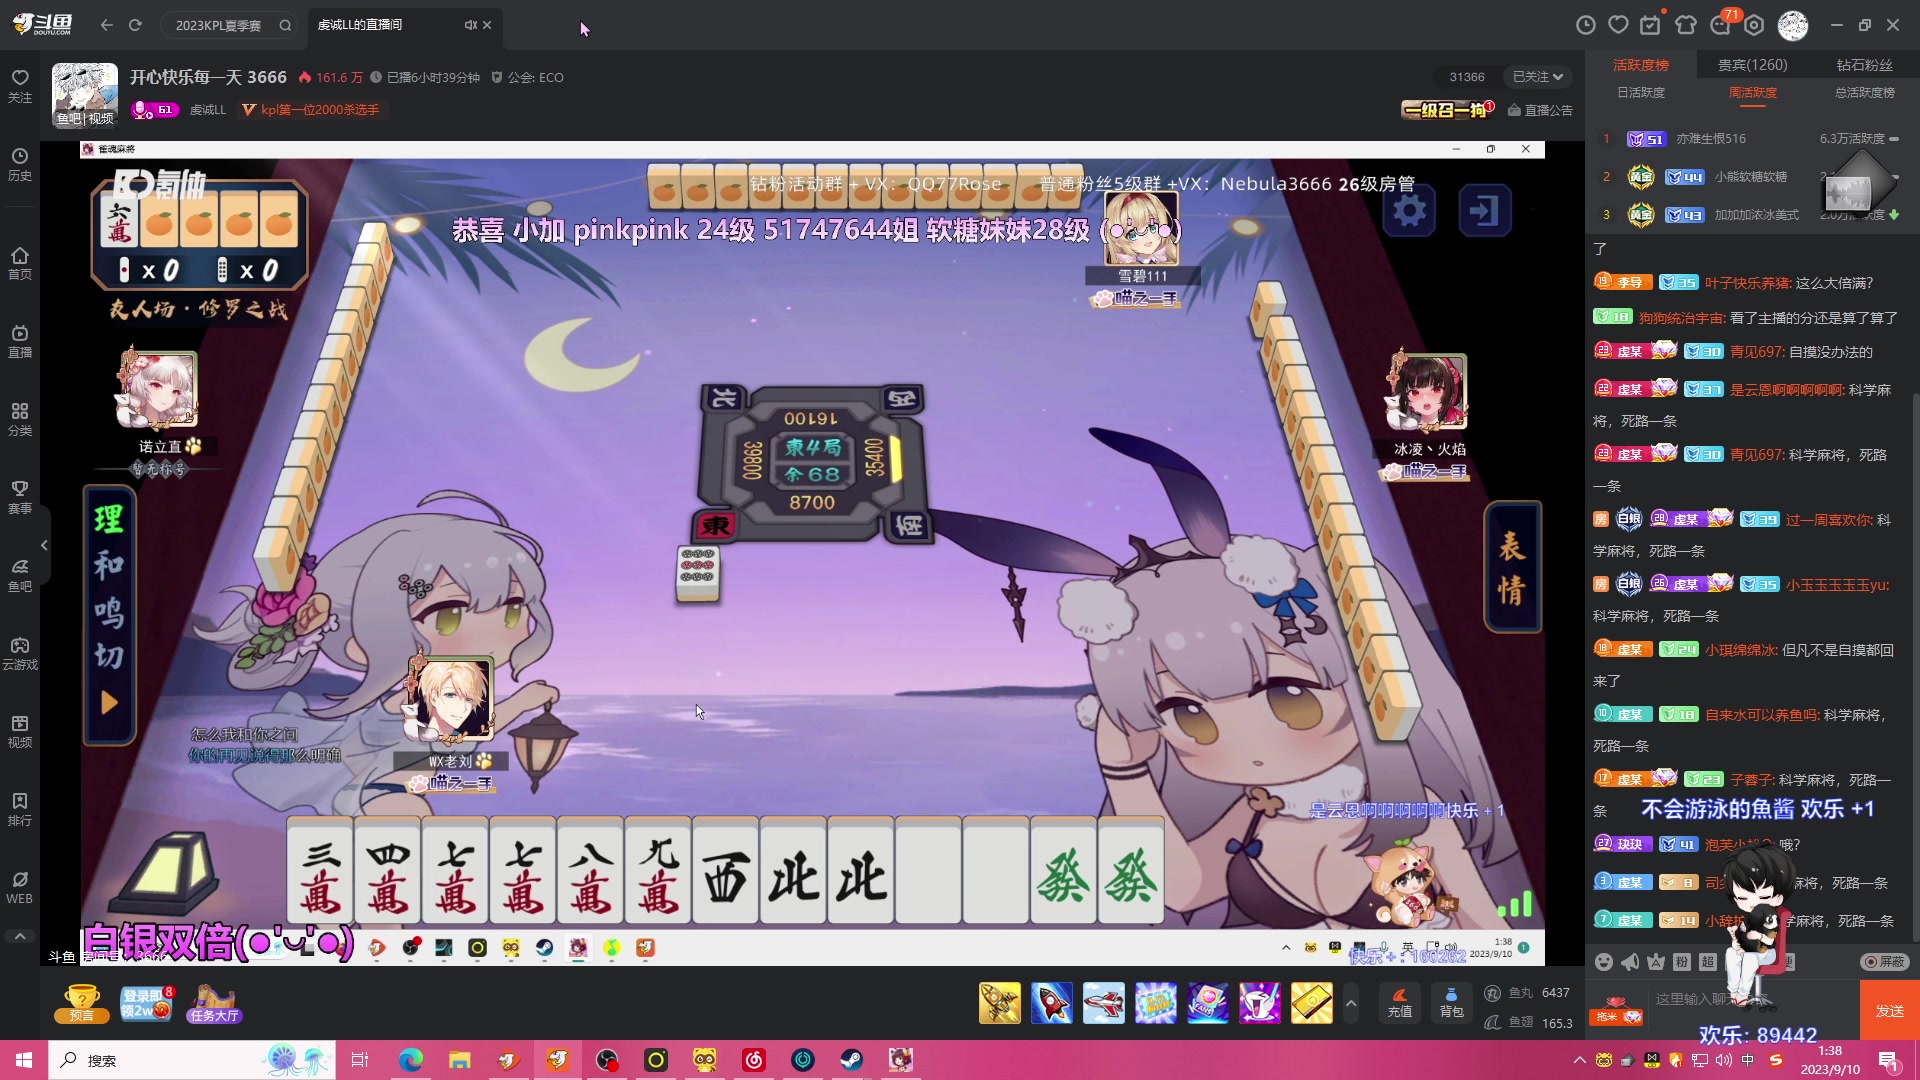Send the gold bar gift

(1311, 1003)
